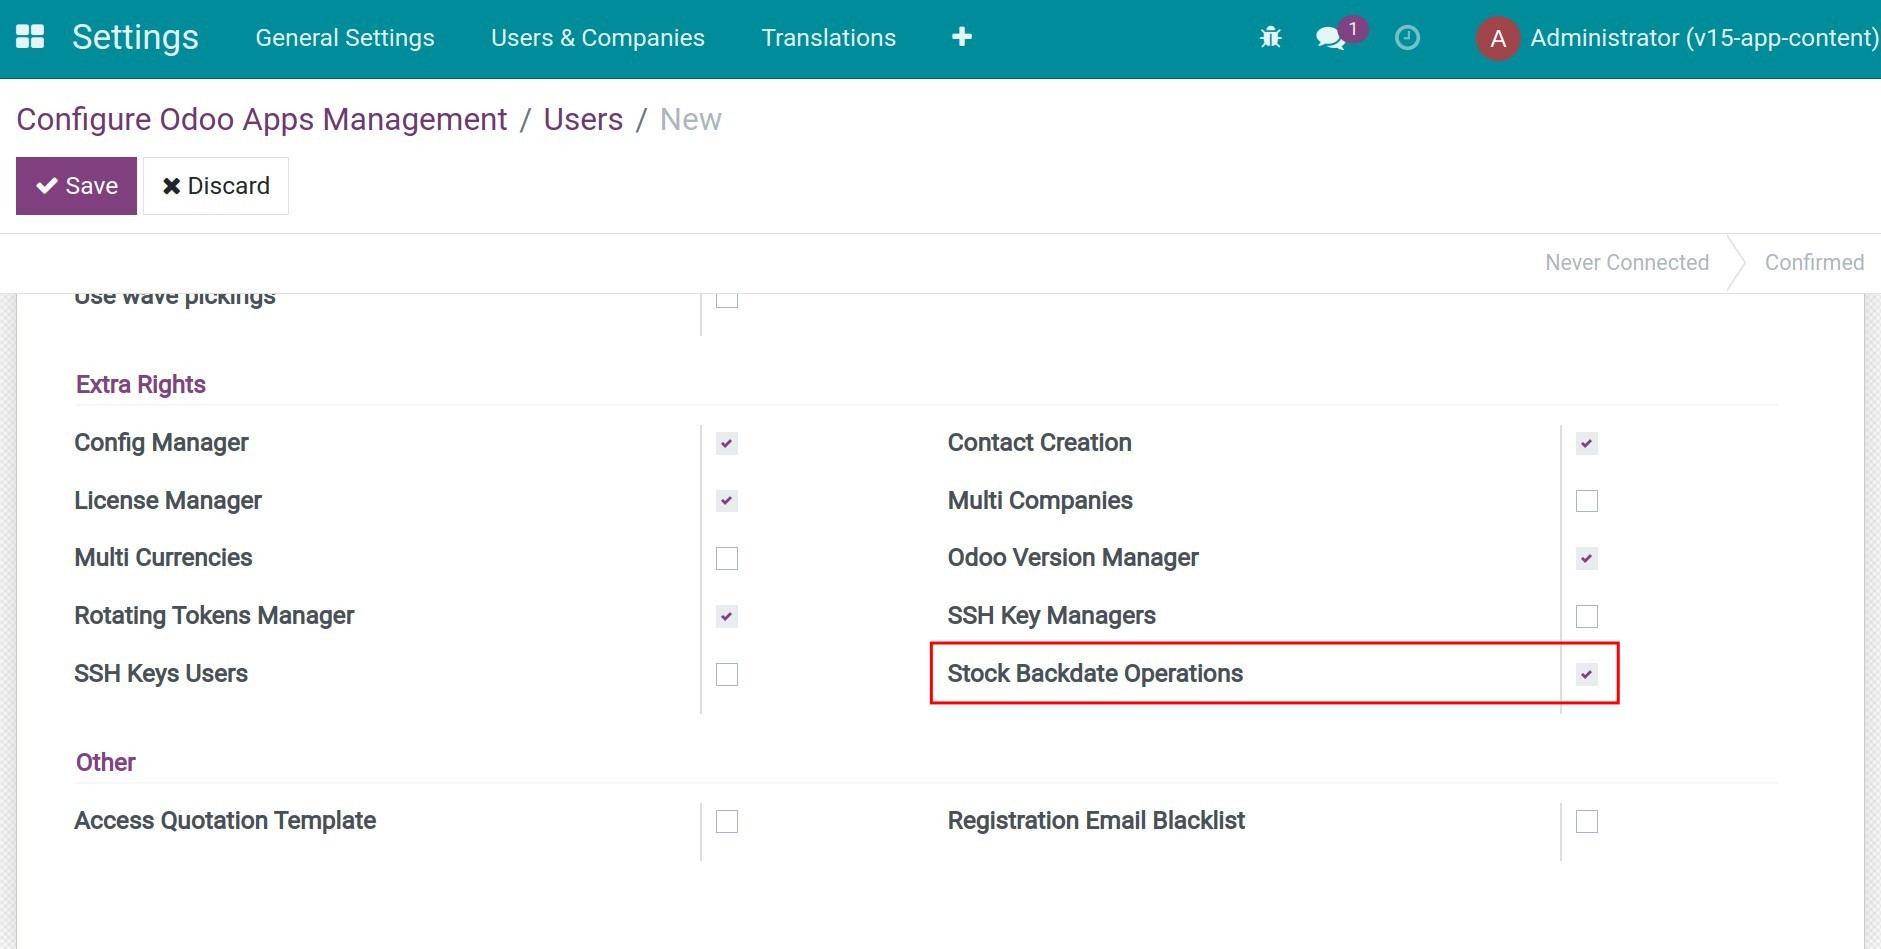Uncheck Stock Backdate Operations
Viewport: 1881px width, 949px height.
tap(1587, 674)
